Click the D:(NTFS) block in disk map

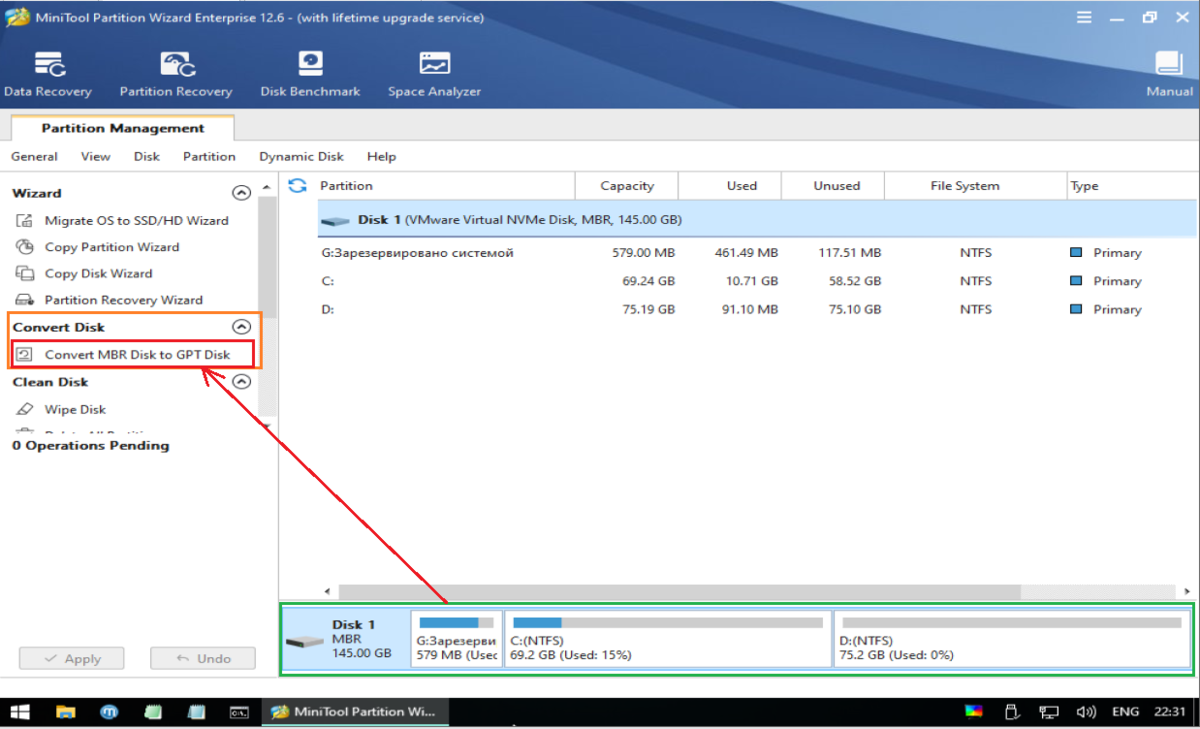[x=1010, y=638]
